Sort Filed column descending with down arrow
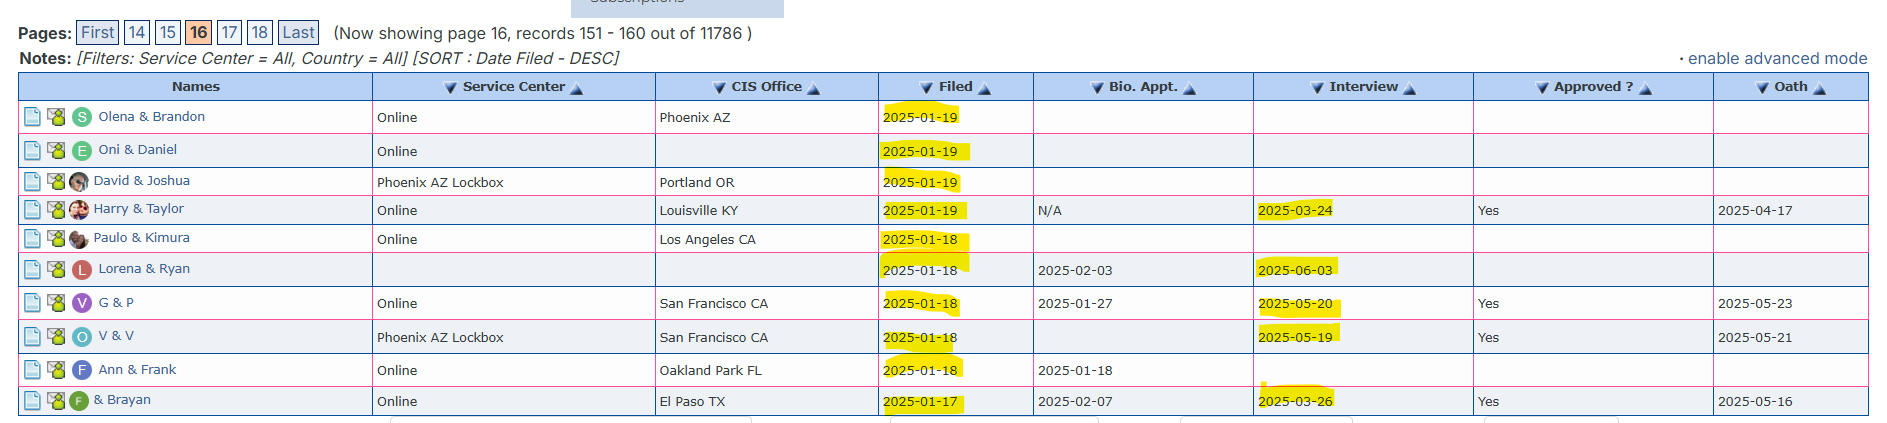The height and width of the screenshot is (423, 1887). (927, 88)
